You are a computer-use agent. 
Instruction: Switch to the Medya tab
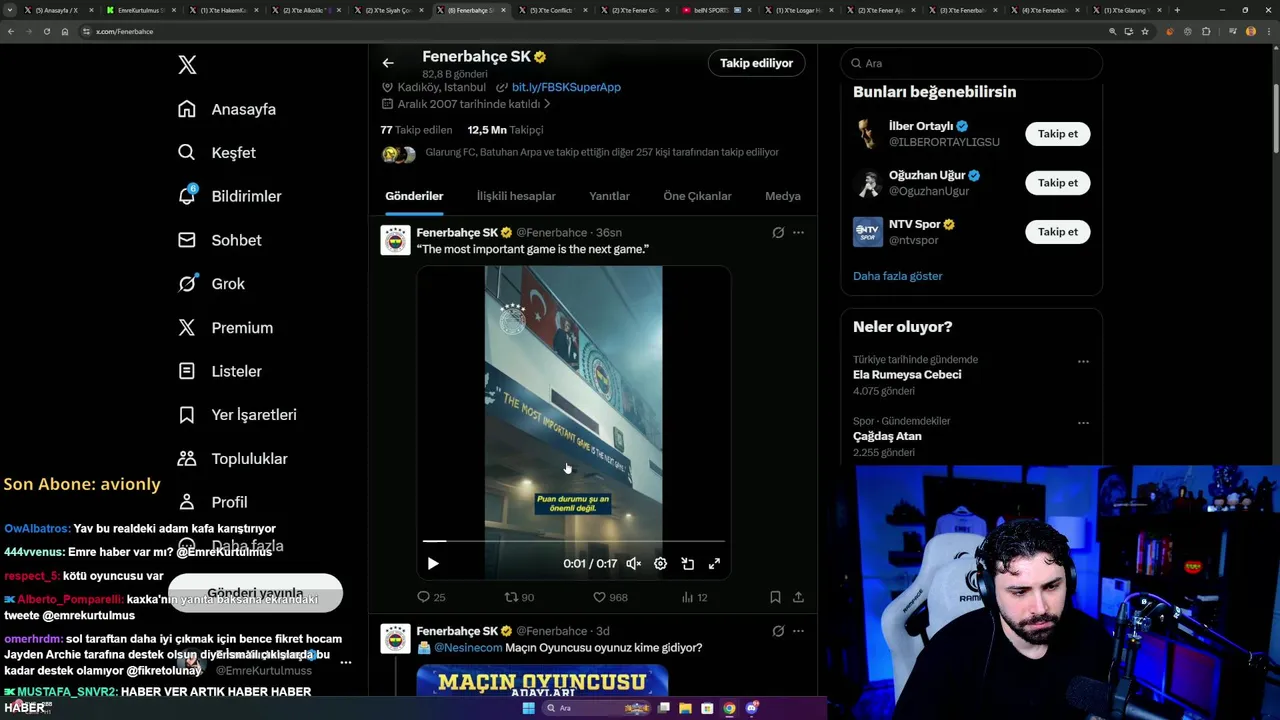(x=783, y=196)
